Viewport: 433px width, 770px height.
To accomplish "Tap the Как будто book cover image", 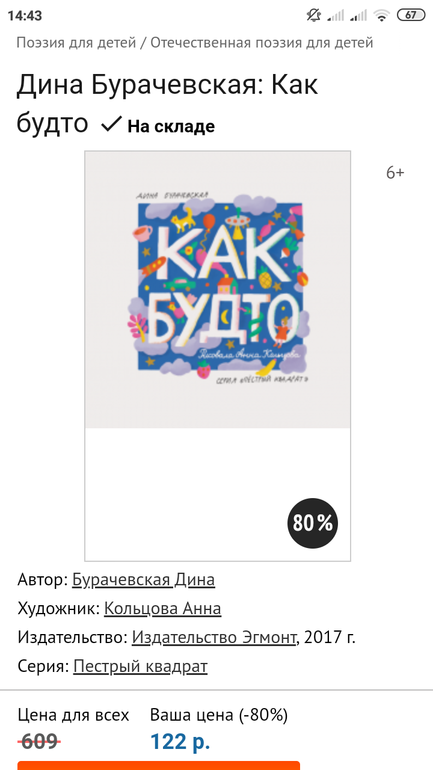I will [217, 290].
